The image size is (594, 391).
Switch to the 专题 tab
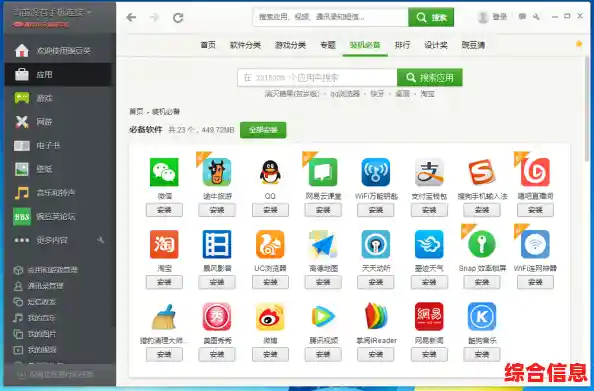[328, 45]
